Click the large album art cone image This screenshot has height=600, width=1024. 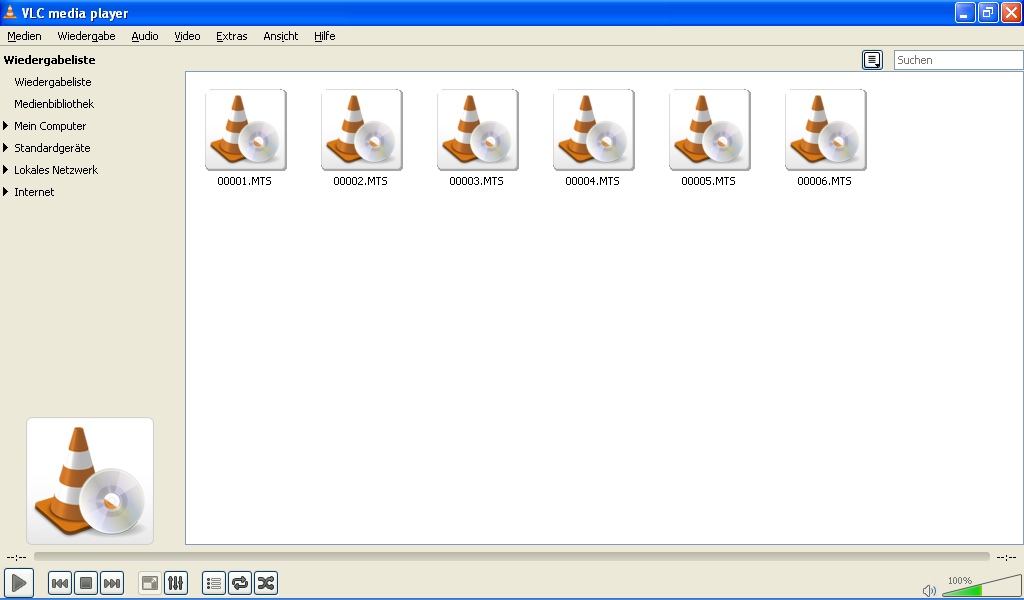click(90, 481)
